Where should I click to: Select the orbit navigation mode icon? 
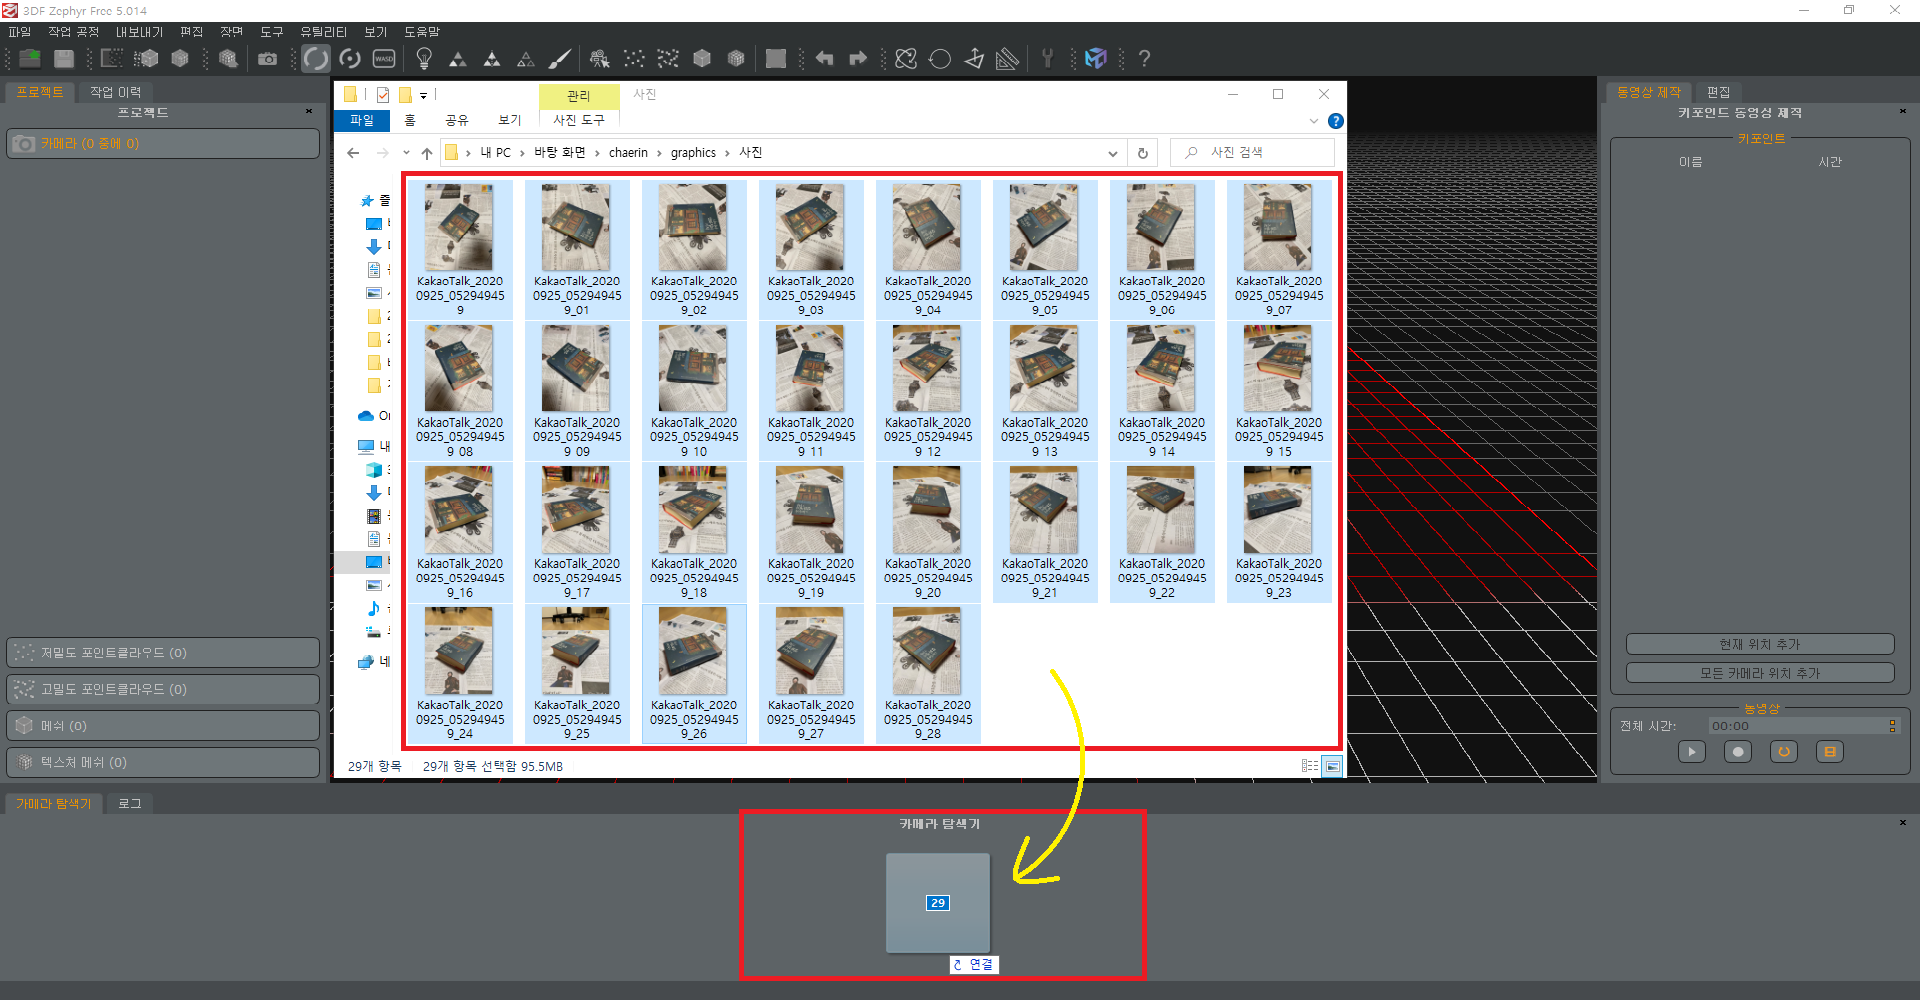[x=316, y=59]
